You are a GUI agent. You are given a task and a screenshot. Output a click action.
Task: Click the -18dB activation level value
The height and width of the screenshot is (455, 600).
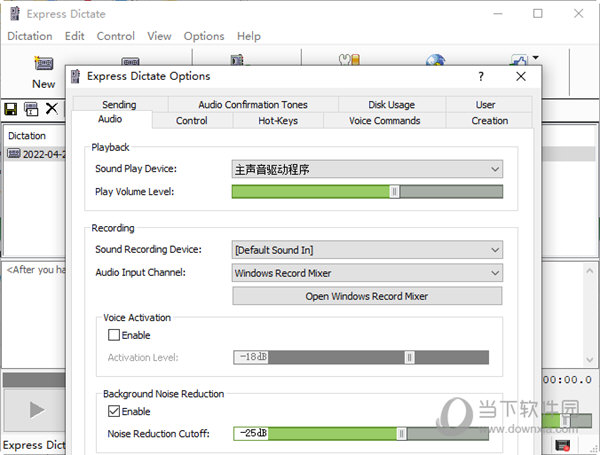point(251,357)
